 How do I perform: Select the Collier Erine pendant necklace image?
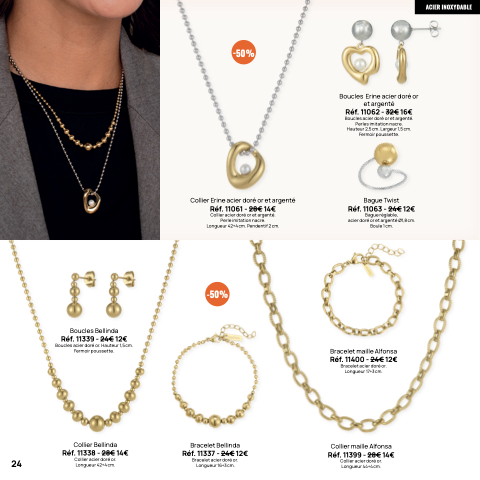point(244,95)
